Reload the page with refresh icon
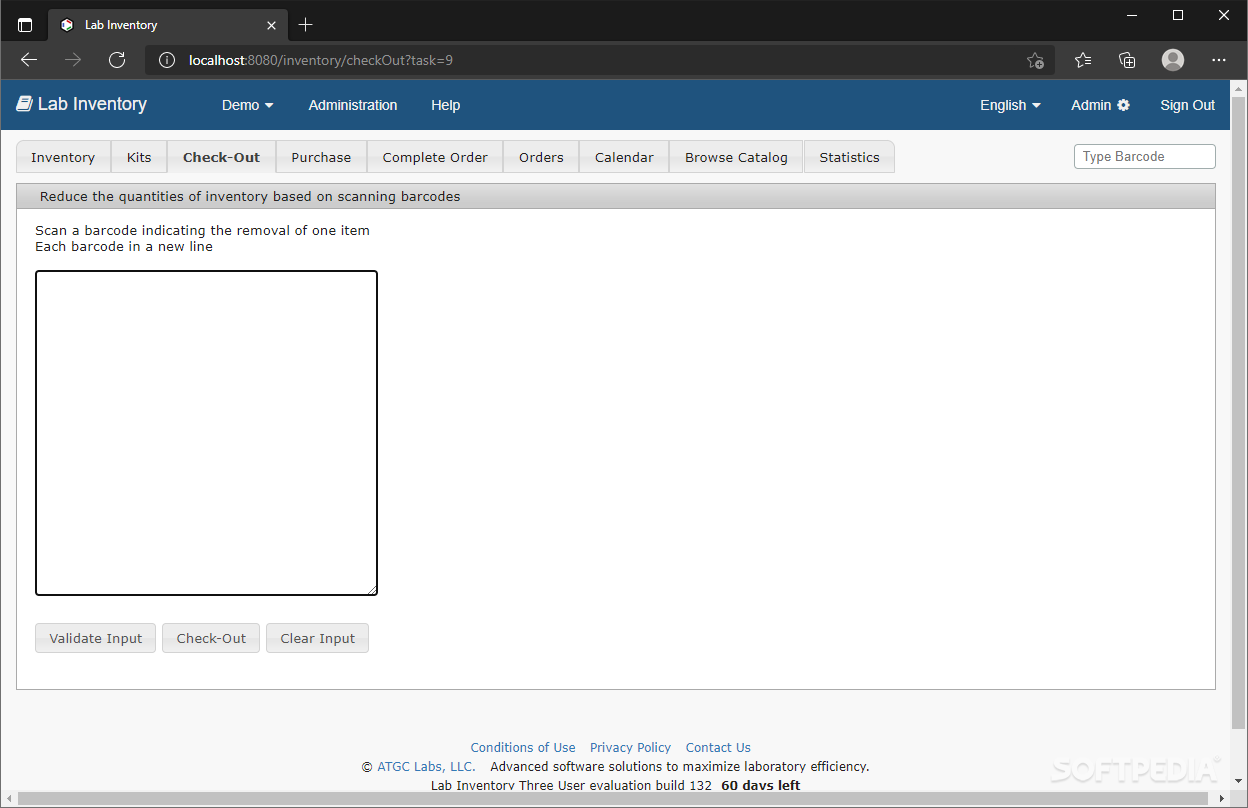Image resolution: width=1248 pixels, height=808 pixels. 117,60
